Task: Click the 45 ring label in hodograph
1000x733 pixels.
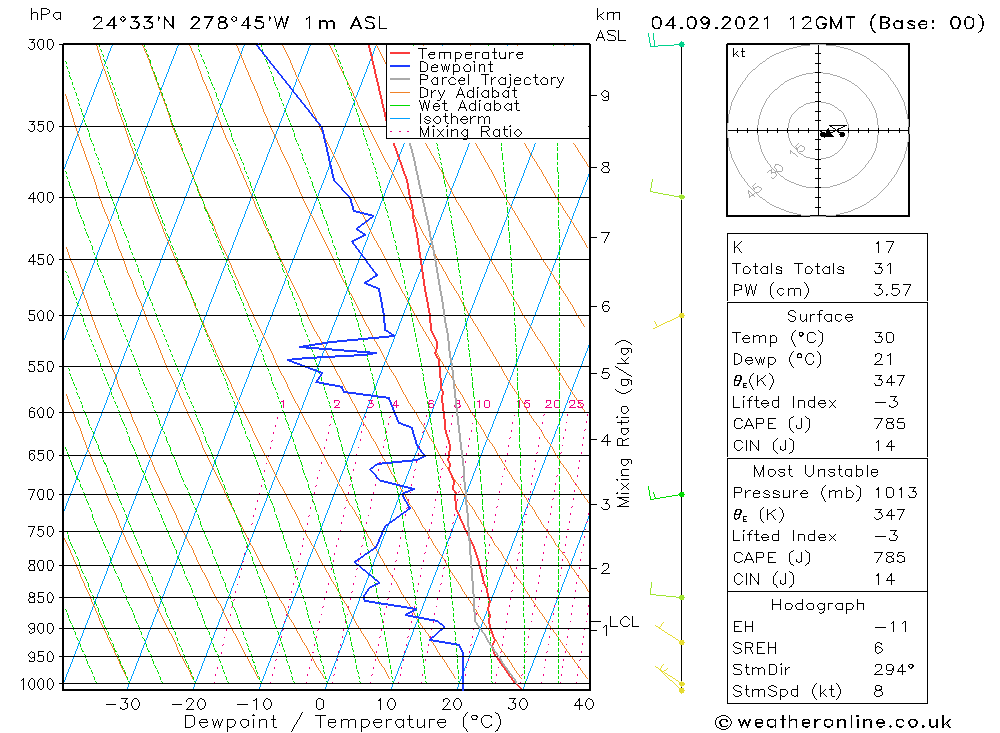Action: tap(754, 190)
